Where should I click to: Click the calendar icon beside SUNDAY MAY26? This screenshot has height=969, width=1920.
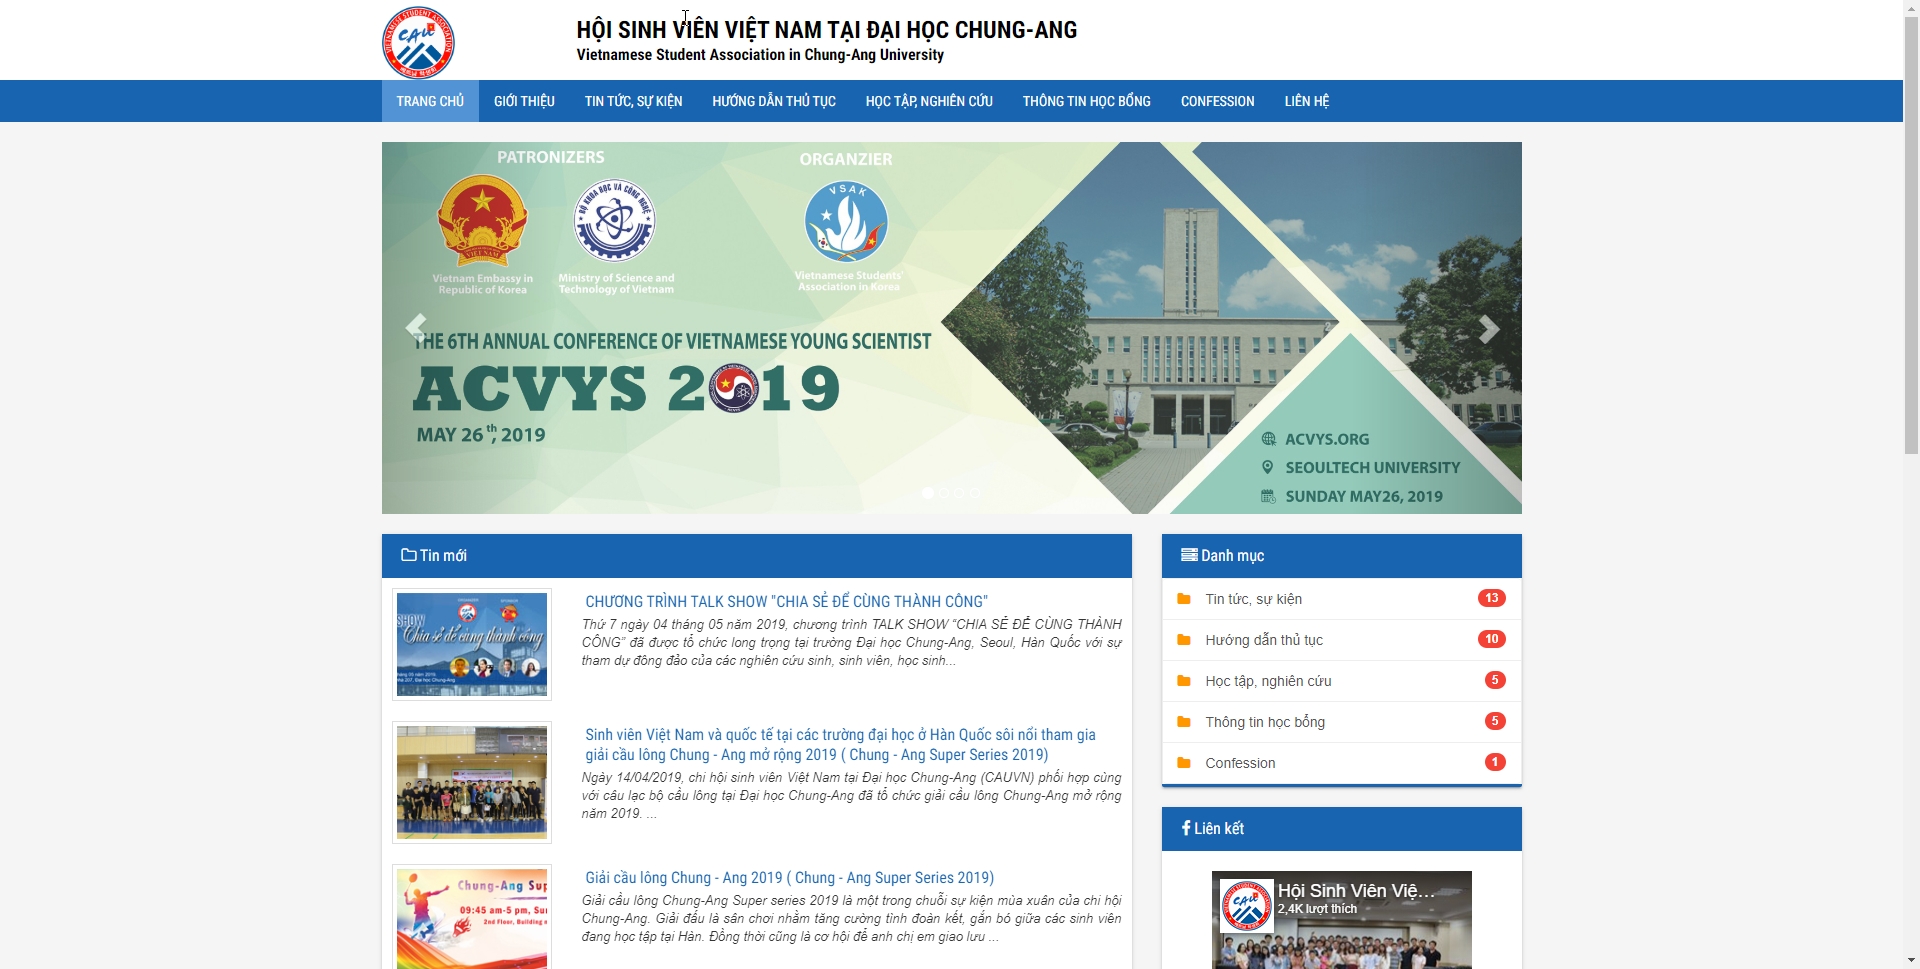[1268, 496]
